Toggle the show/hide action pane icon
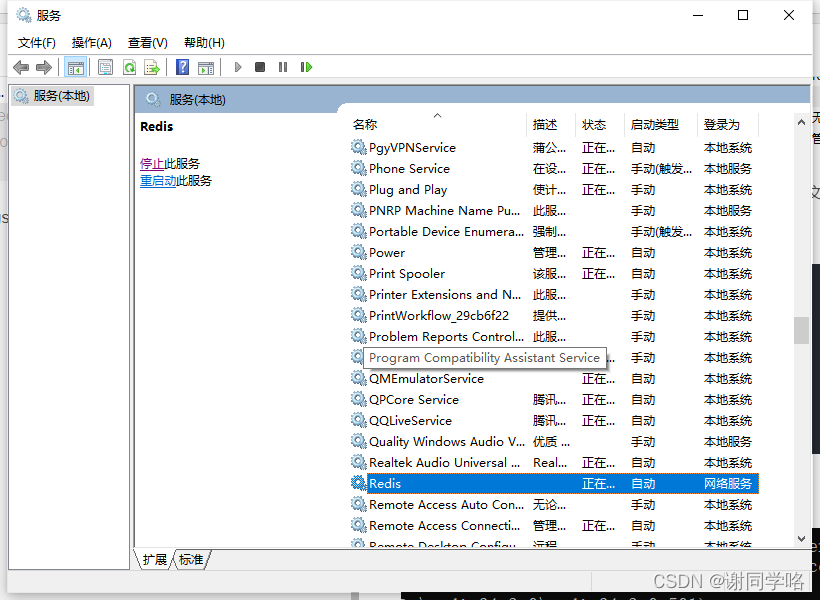This screenshot has height=600, width=820. (x=206, y=67)
